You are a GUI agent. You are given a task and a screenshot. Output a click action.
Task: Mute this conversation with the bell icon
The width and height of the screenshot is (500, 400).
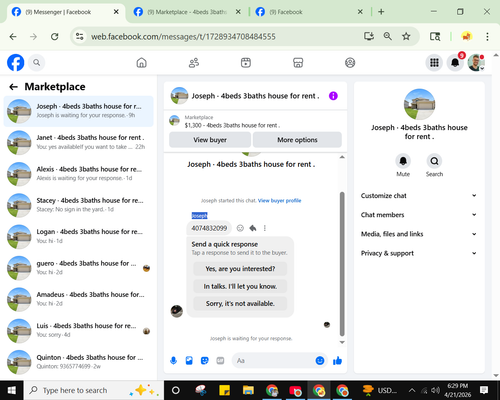[x=403, y=161]
